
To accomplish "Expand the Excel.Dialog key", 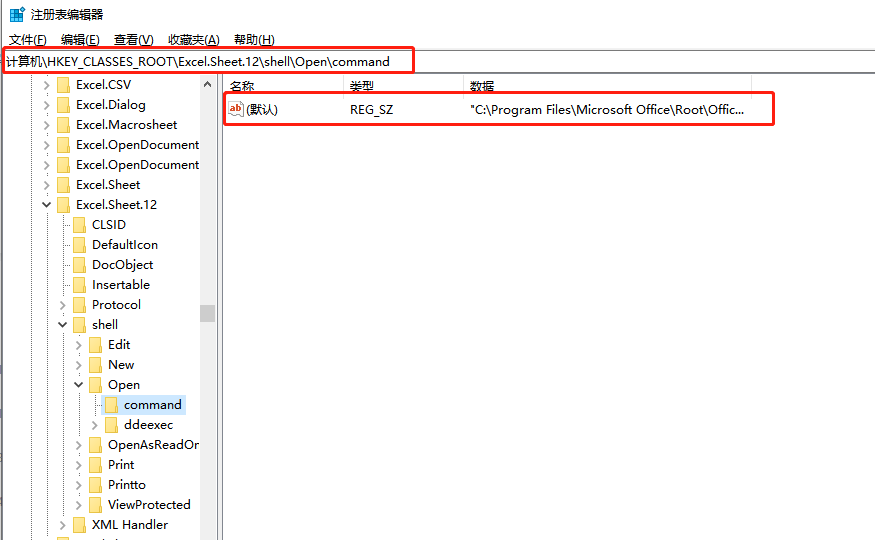I will point(47,105).
